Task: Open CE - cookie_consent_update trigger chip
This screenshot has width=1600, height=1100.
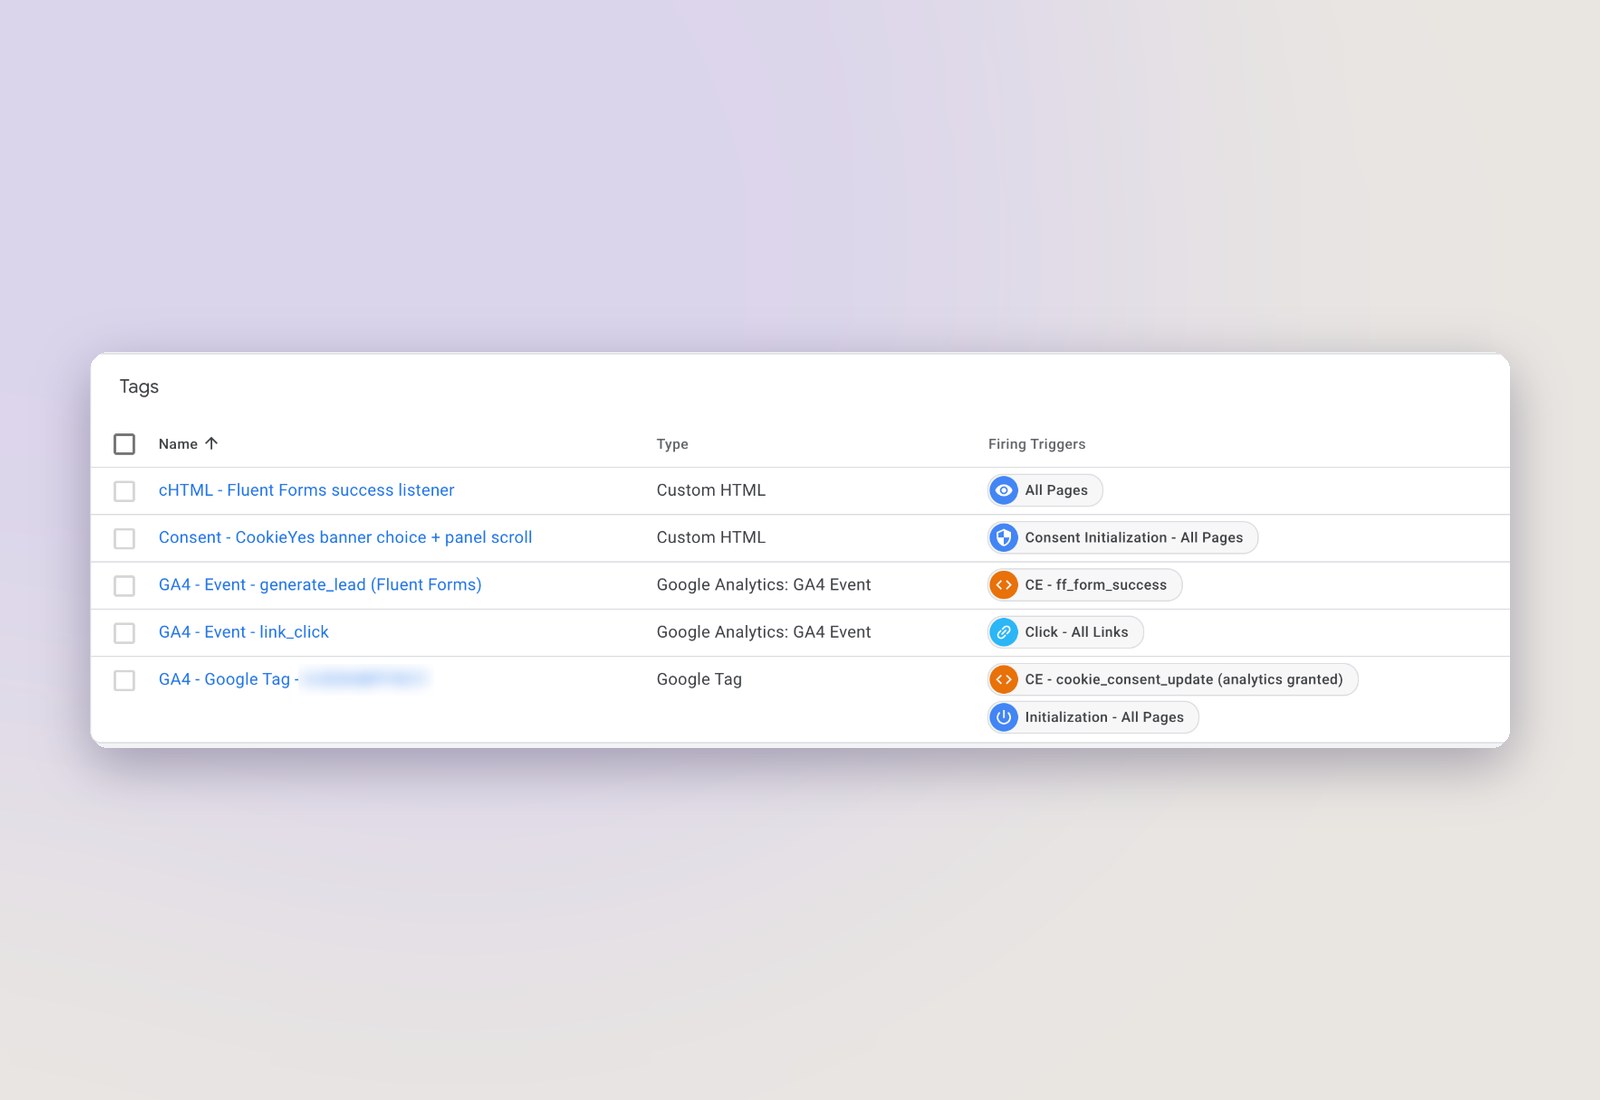Action: [x=1172, y=679]
